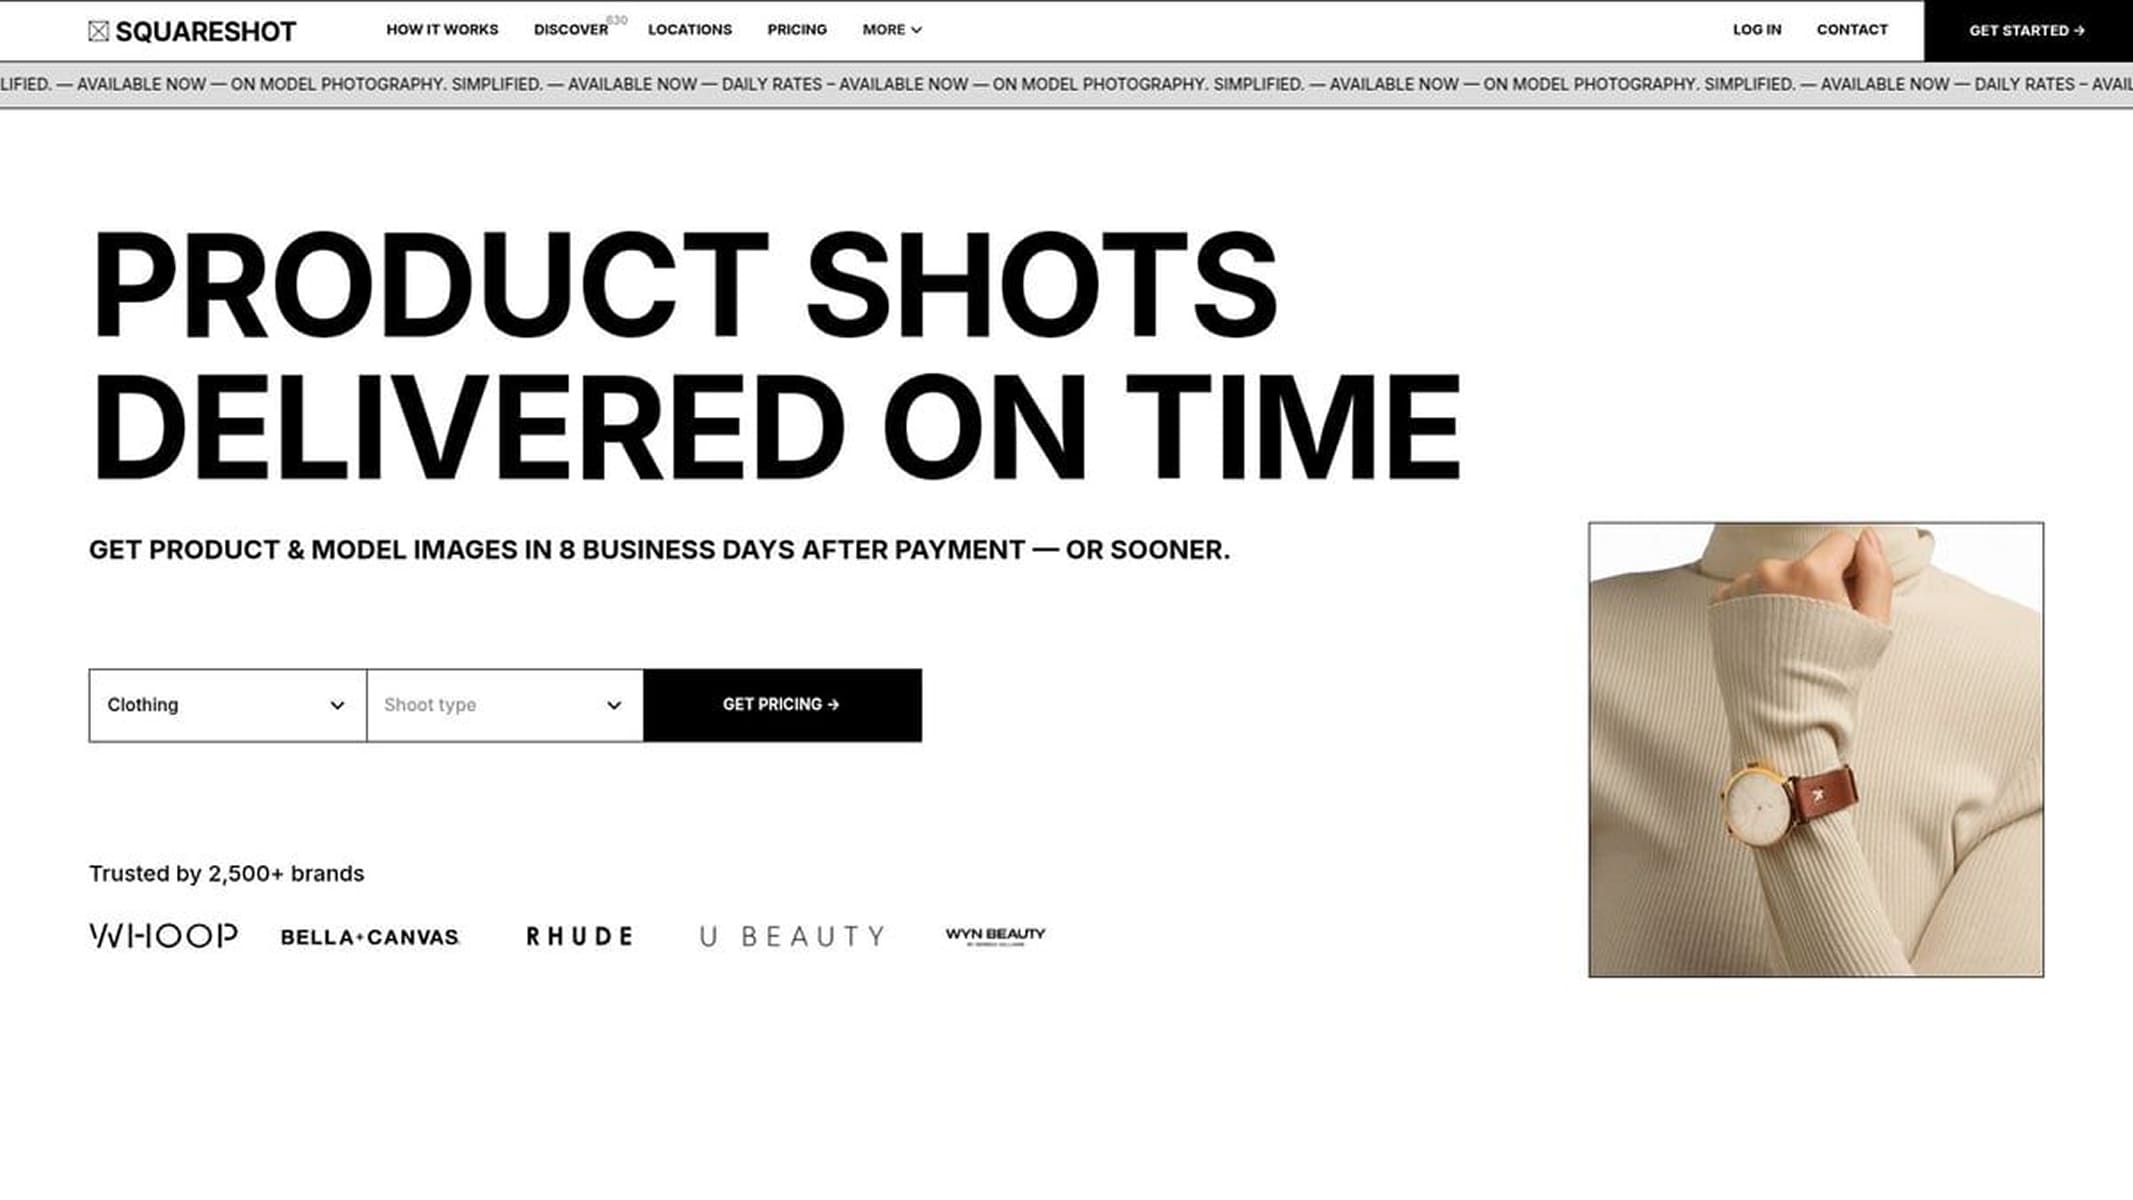Go to the Discover menu item
This screenshot has height=1200, width=2133.
pyautogui.click(x=571, y=30)
